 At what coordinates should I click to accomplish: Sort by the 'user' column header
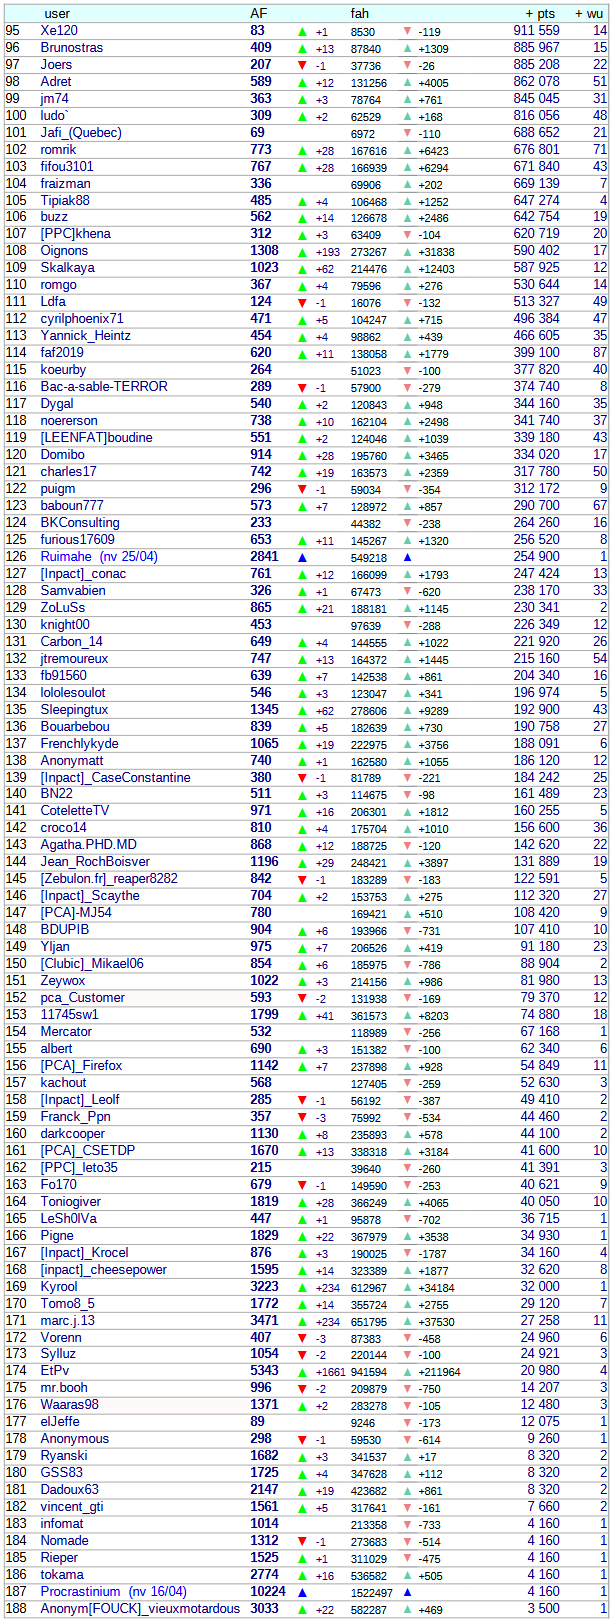point(57,13)
